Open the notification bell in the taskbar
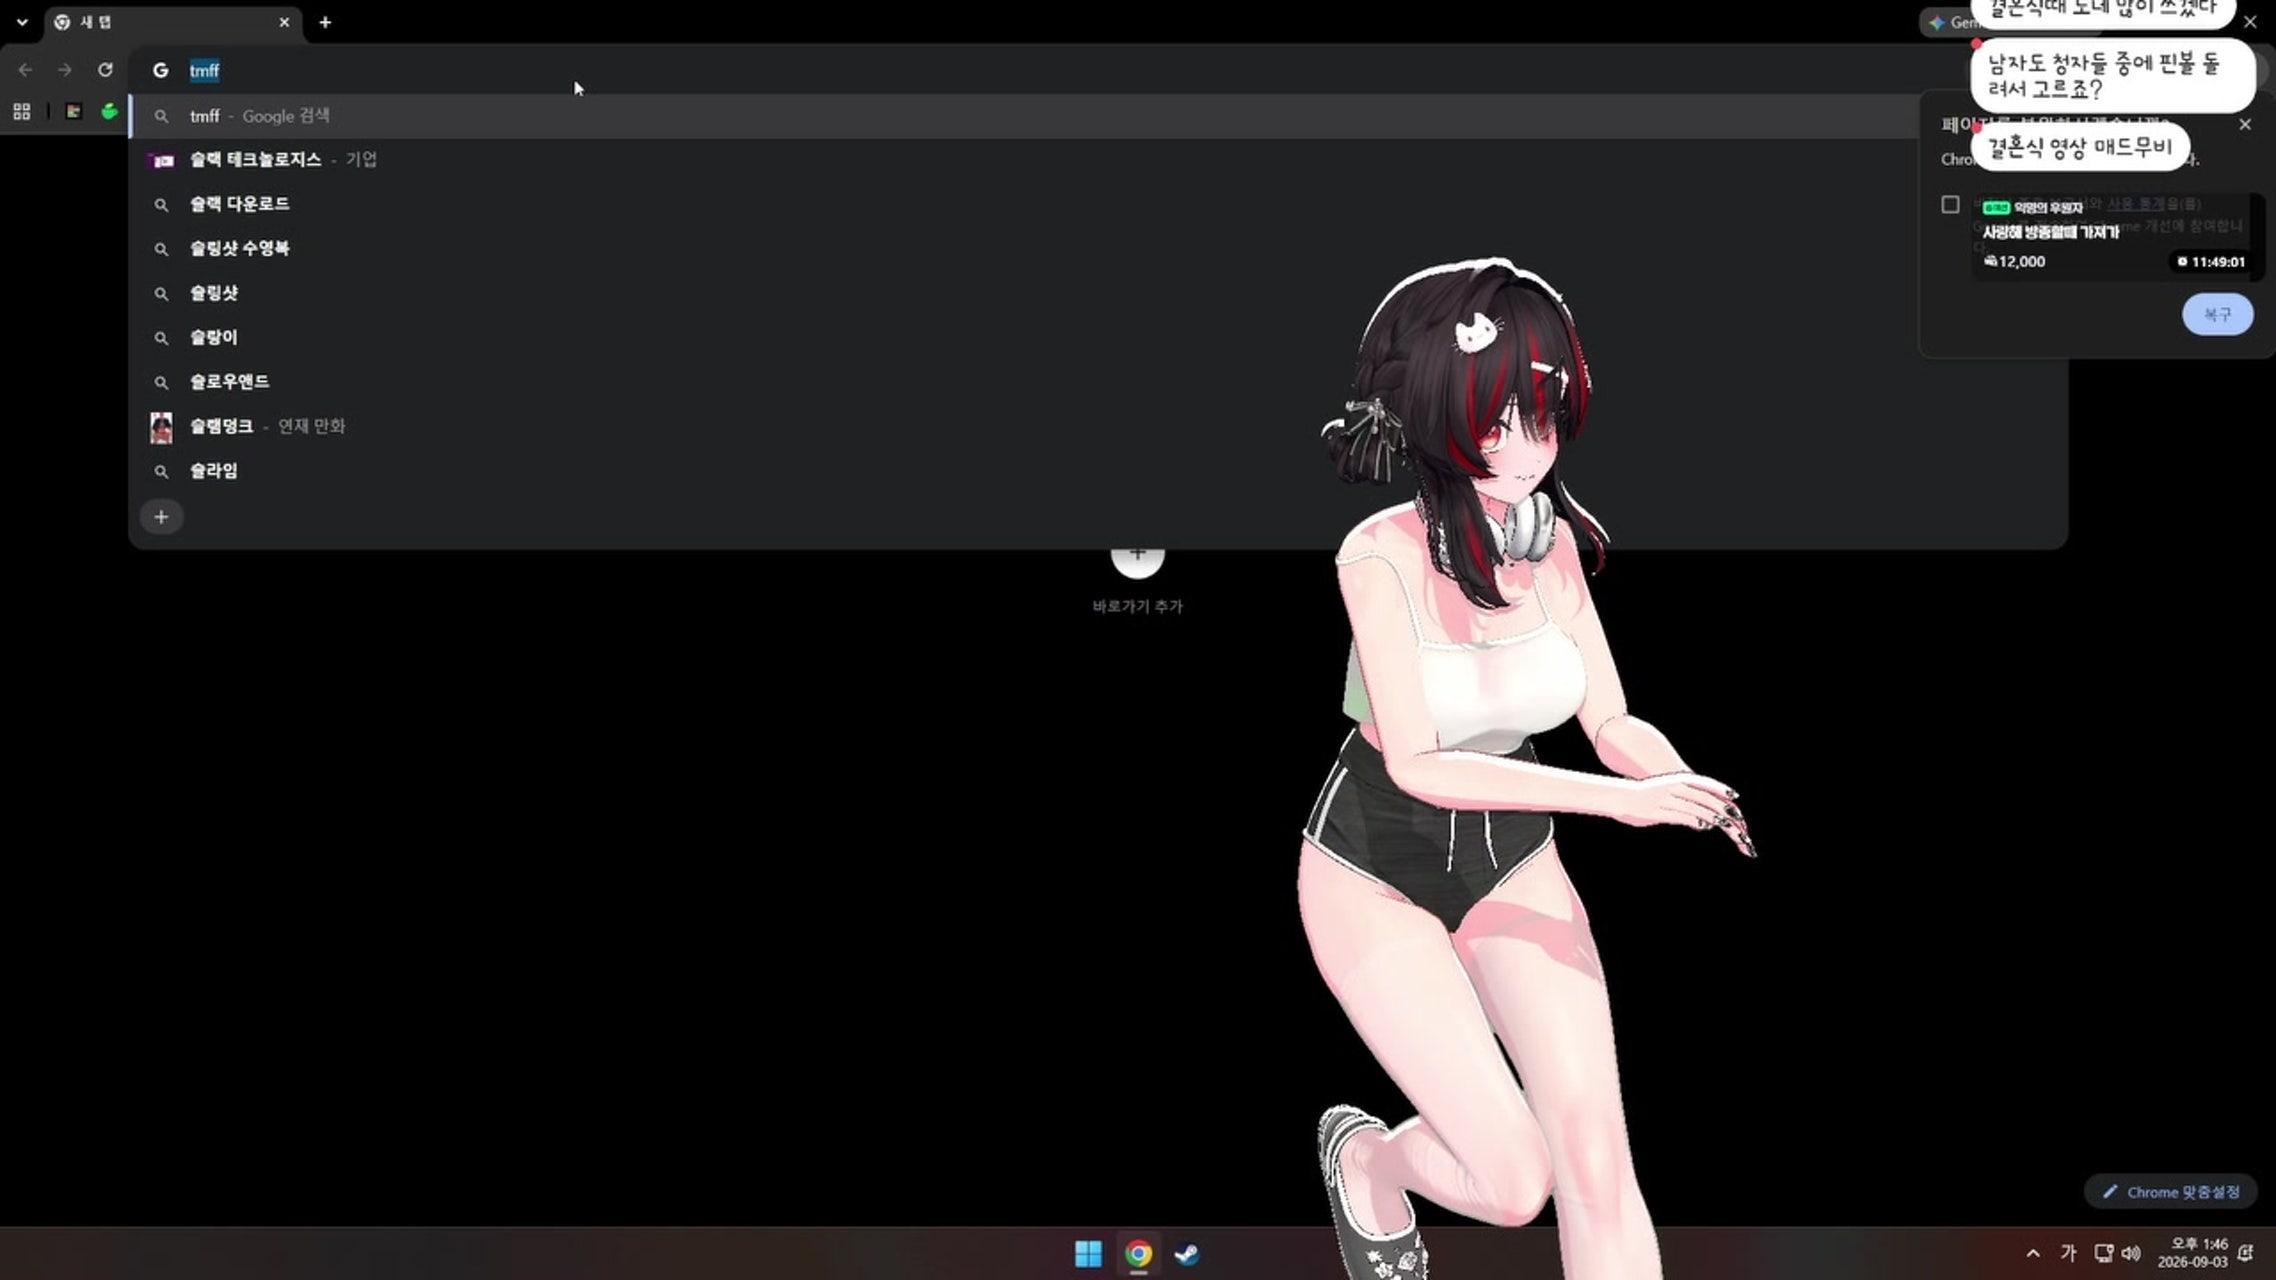The image size is (2276, 1280). point(2246,1253)
